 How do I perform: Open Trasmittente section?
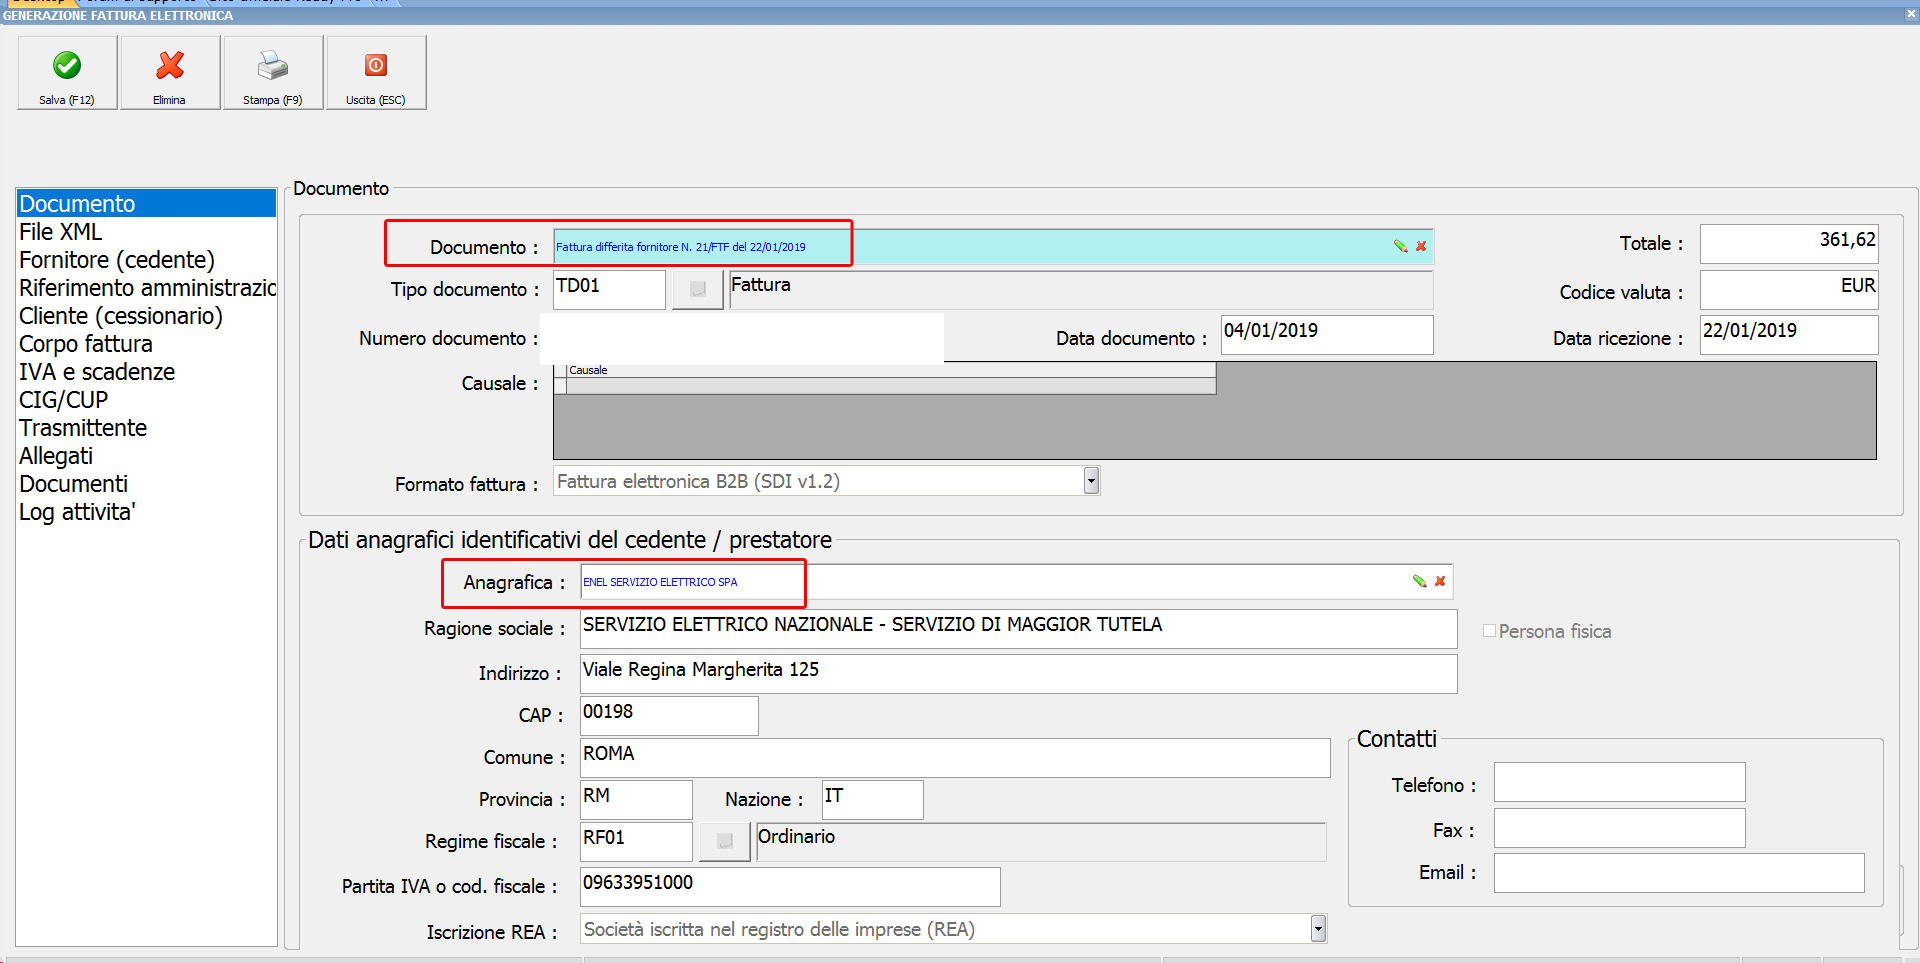(146, 428)
